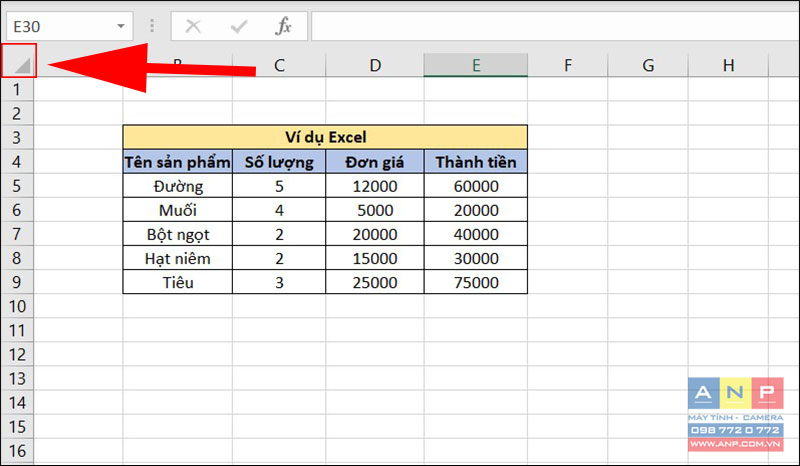Click unit price cell 12000

coord(375,186)
